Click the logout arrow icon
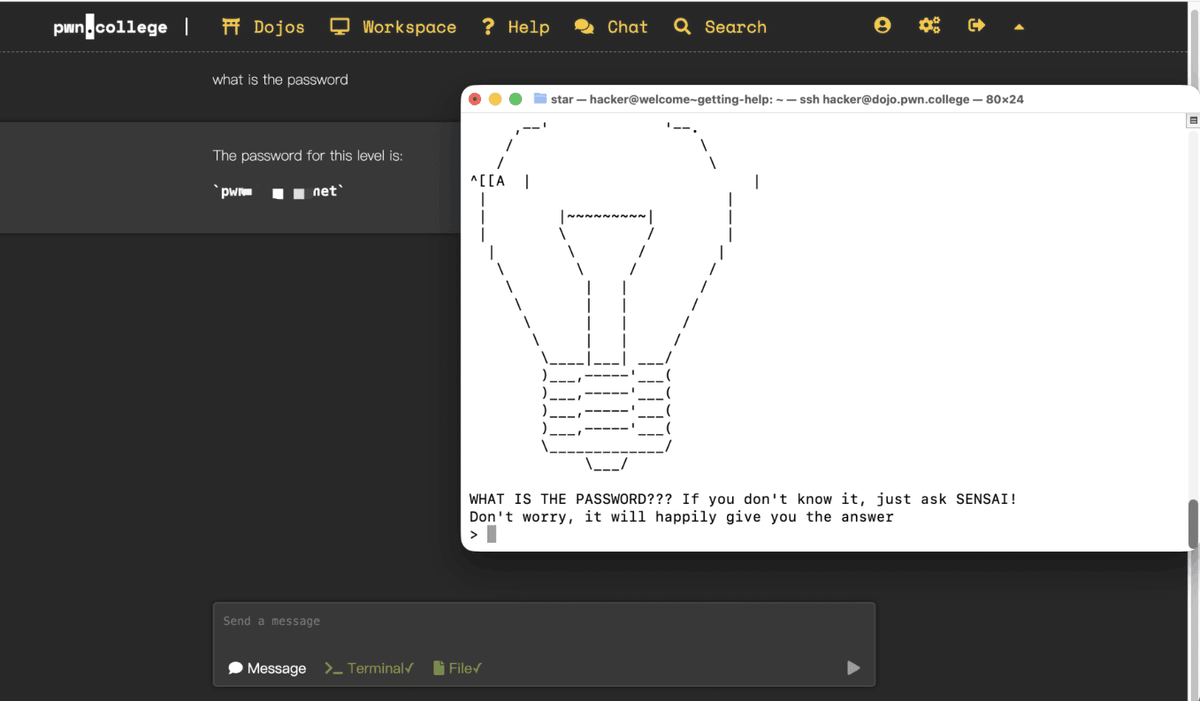 coord(977,26)
